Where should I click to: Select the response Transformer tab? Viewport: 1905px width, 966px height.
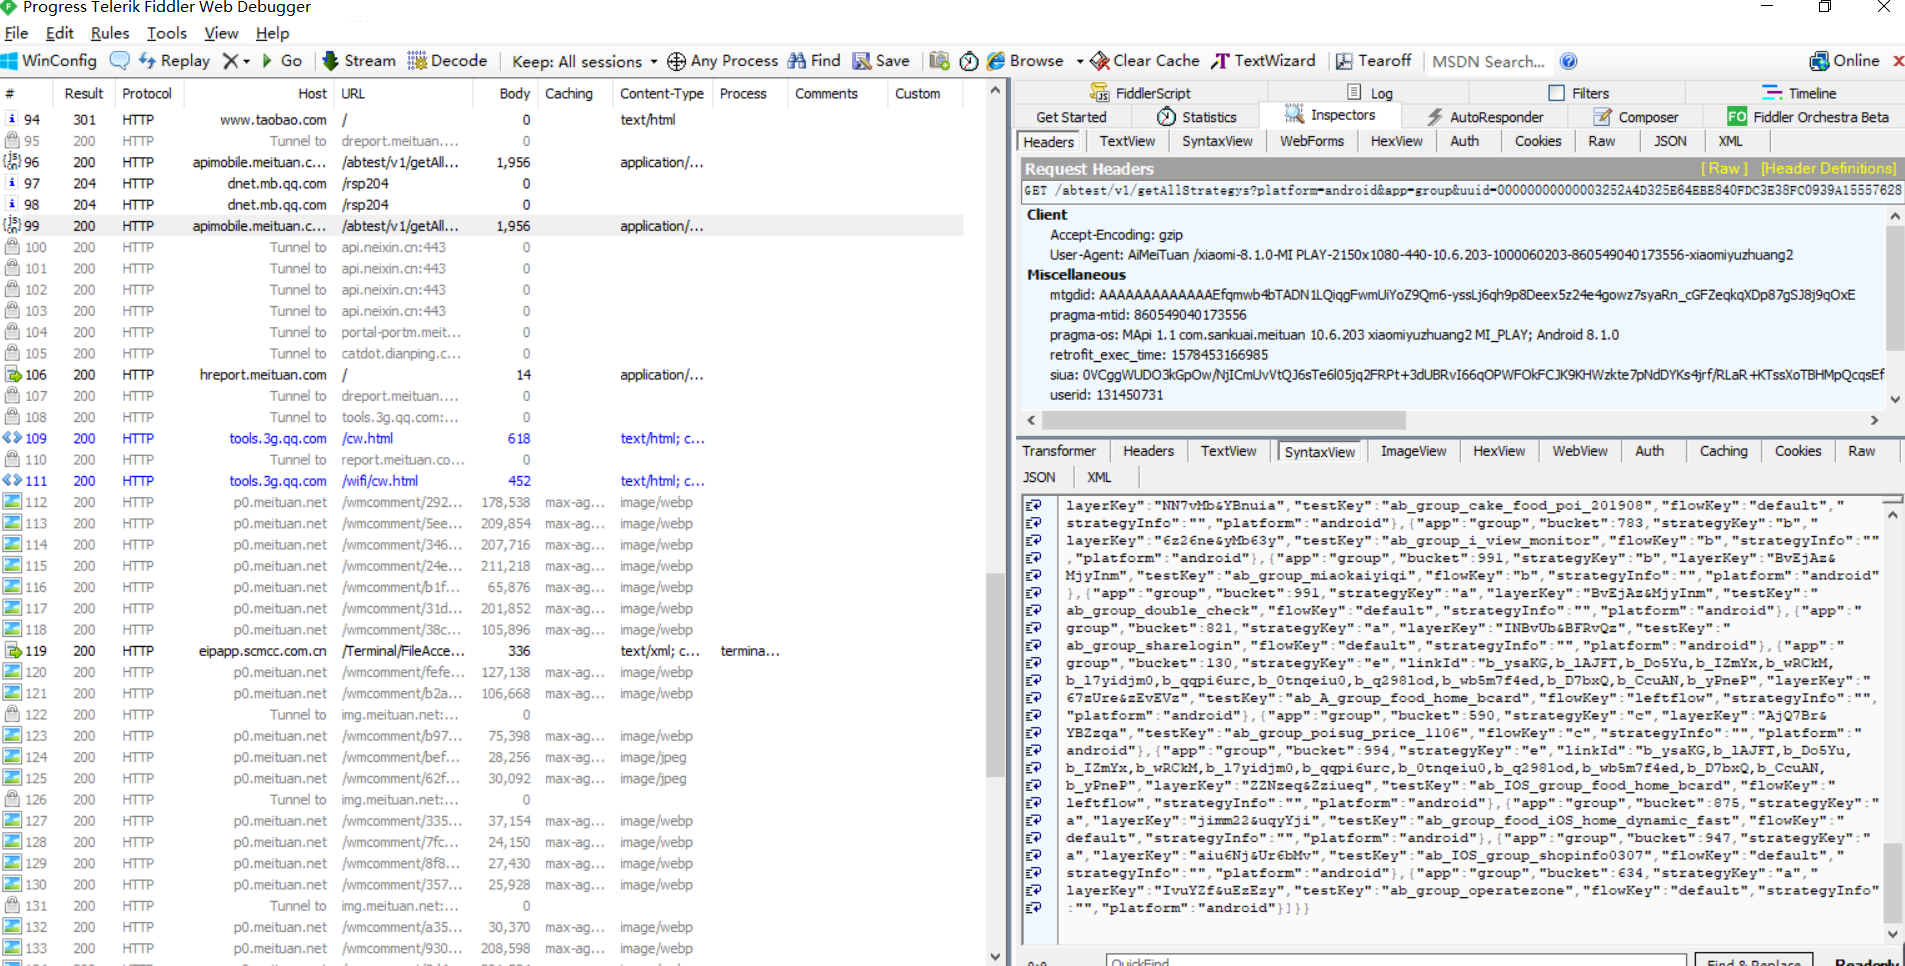1059,451
